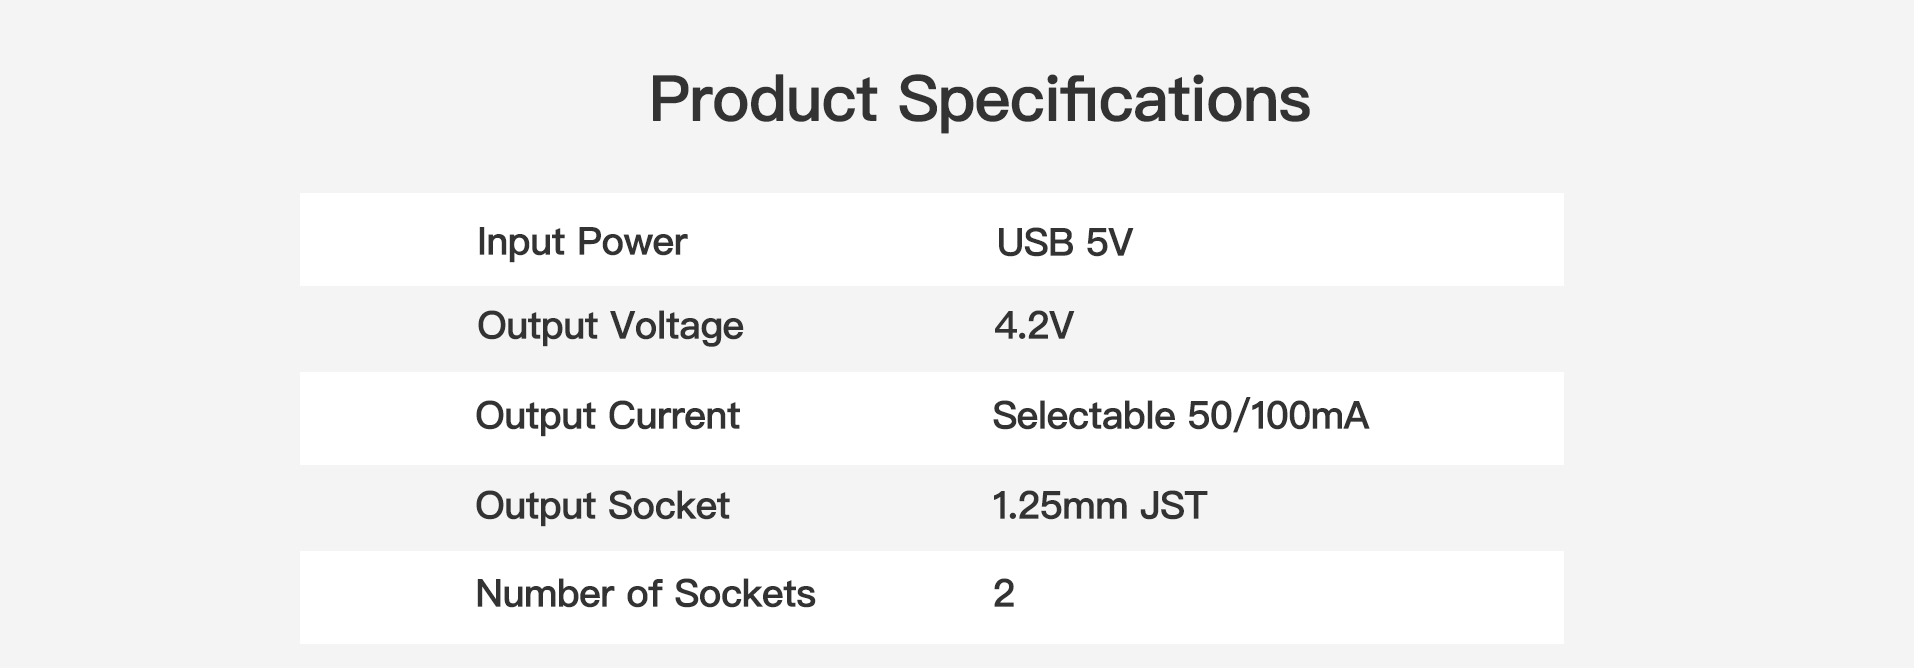Click the socket count value 2
Image resolution: width=1914 pixels, height=668 pixels.
point(1004,594)
